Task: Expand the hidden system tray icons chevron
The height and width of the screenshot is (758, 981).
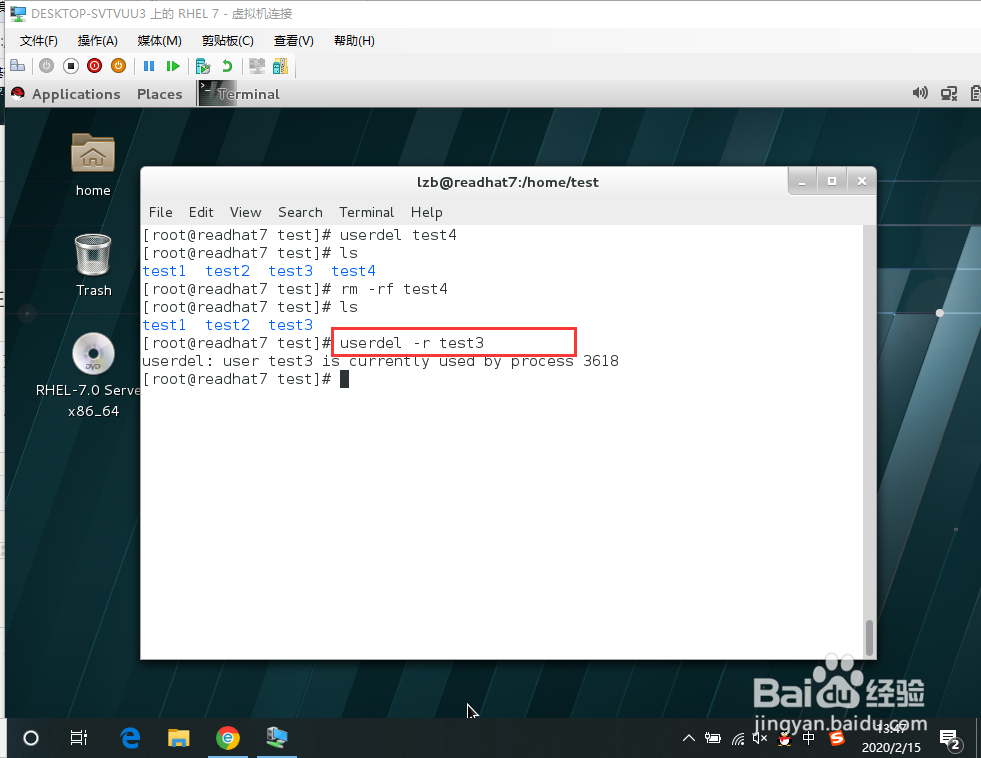Action: pos(689,738)
